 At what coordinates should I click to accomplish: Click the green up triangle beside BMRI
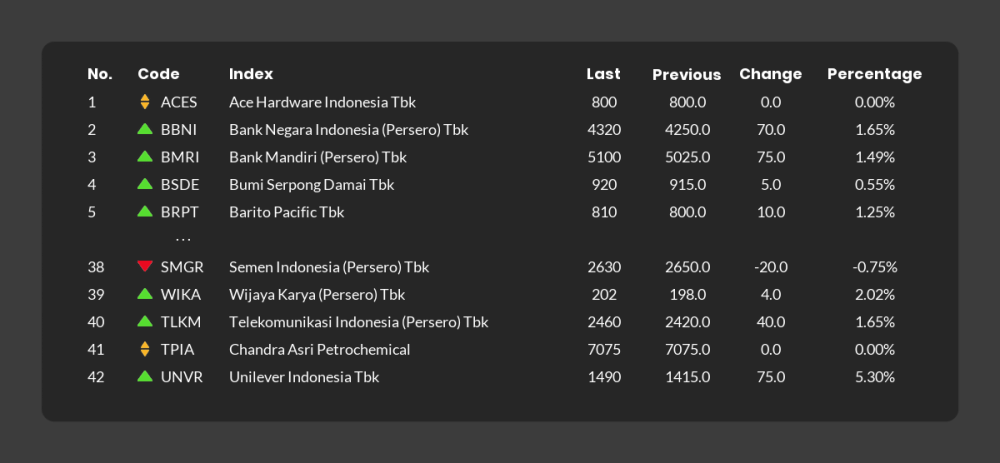coord(145,156)
